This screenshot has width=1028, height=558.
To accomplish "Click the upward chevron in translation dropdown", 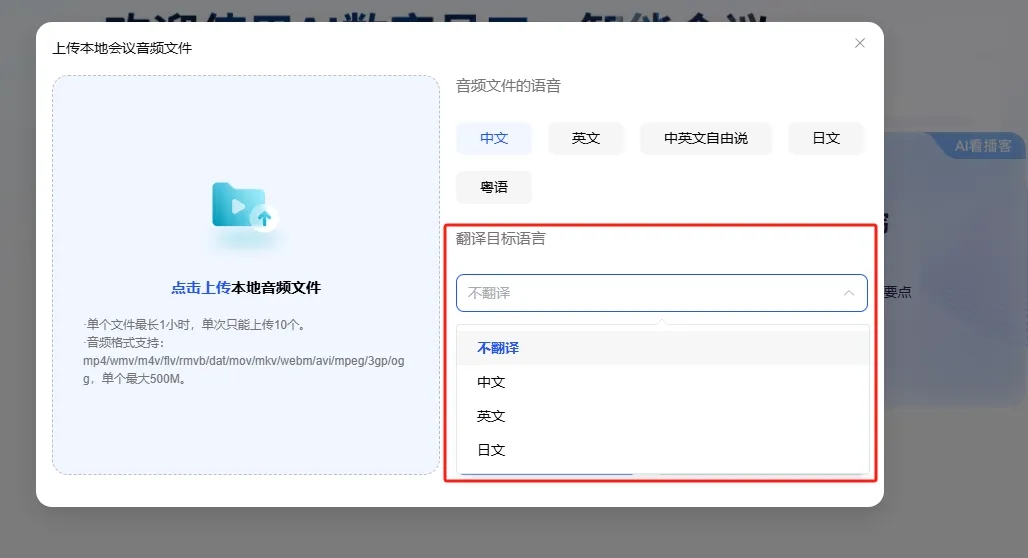I will (x=849, y=293).
